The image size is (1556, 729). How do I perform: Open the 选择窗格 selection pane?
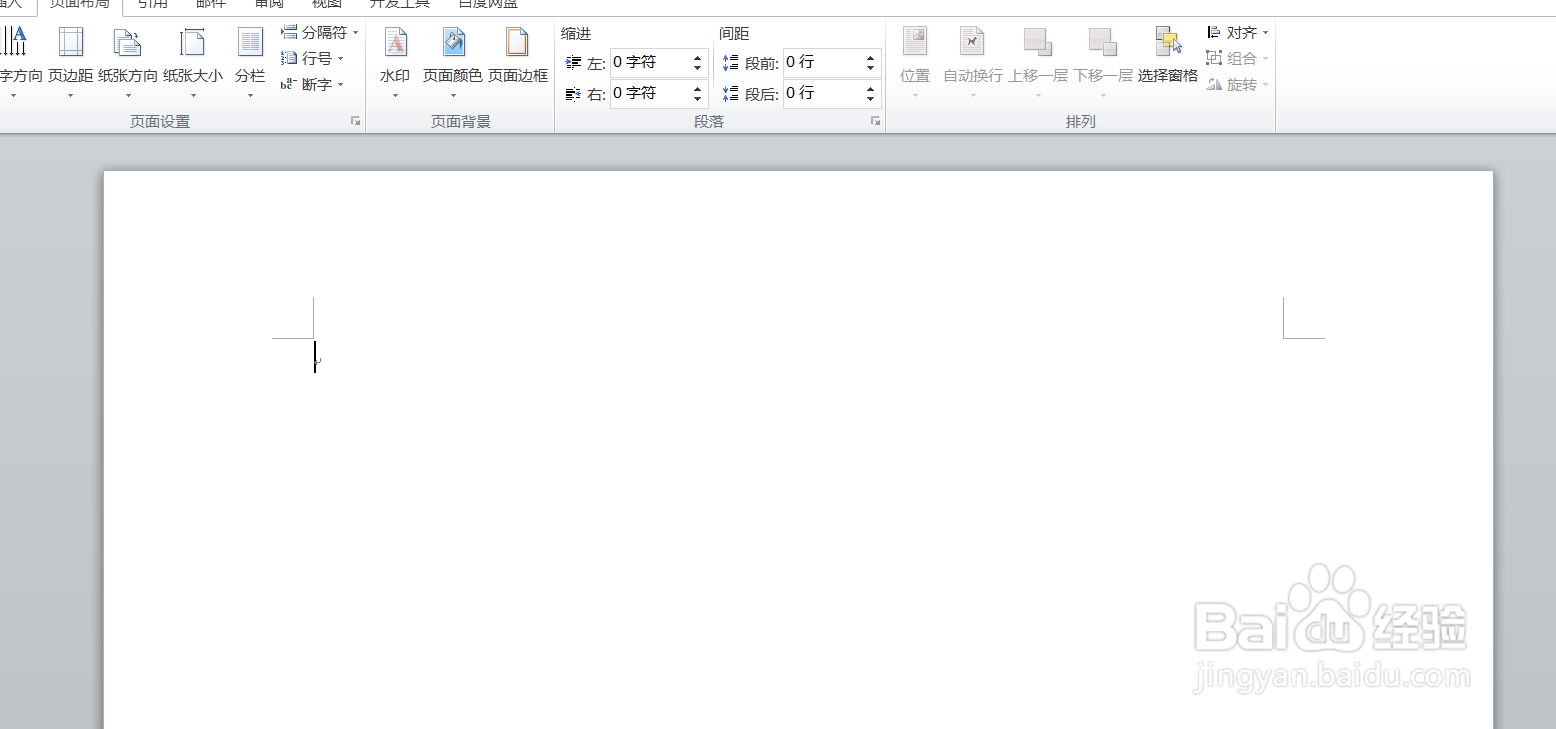pos(1168,55)
